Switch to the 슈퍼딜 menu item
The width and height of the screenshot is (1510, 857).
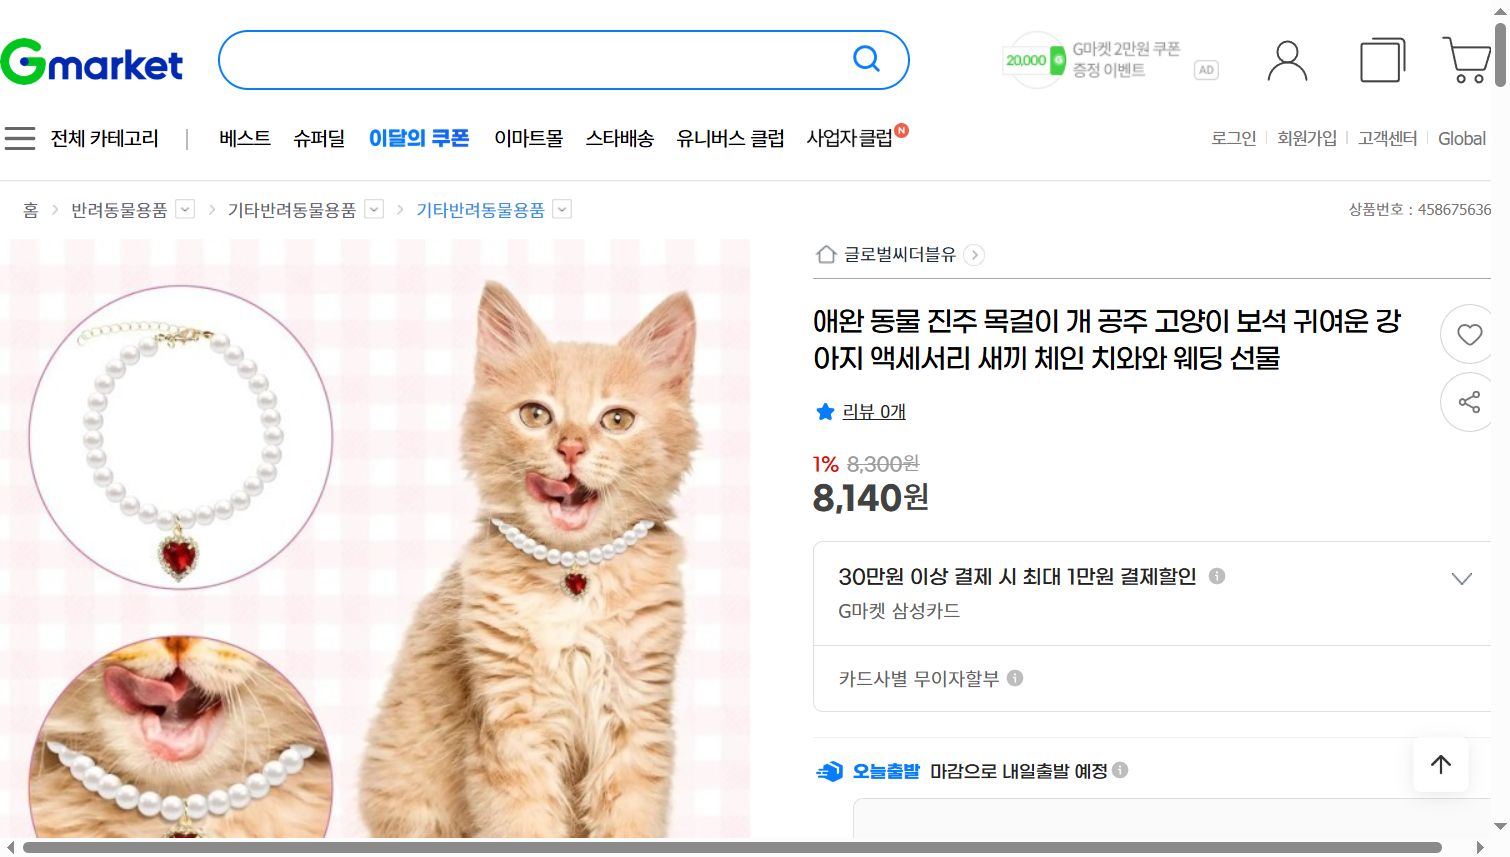[319, 138]
